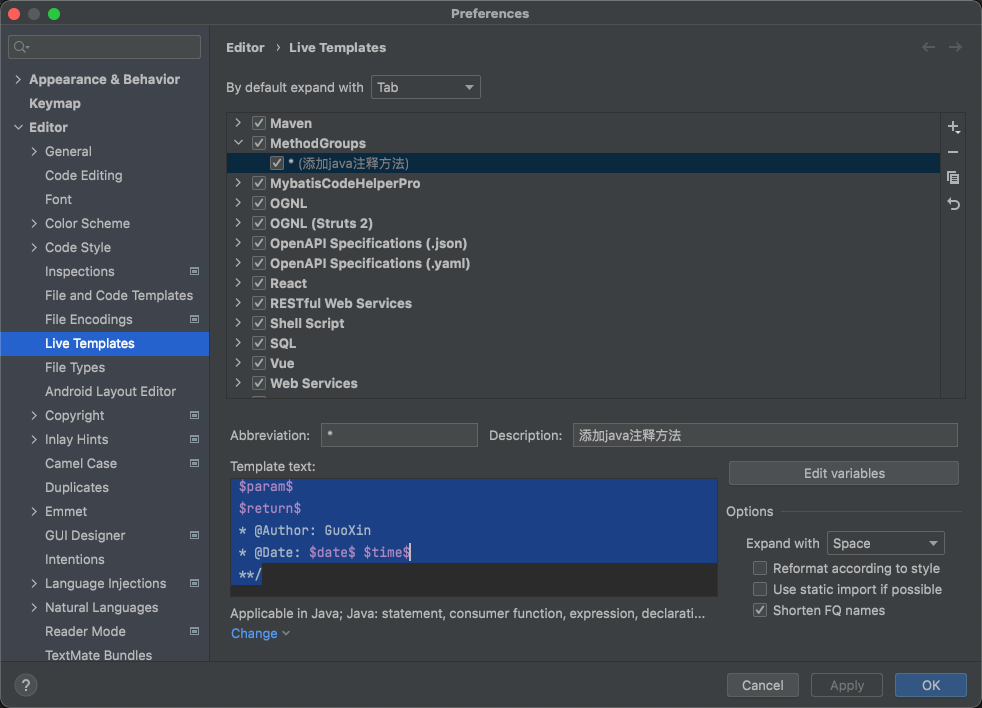Screen dimensions: 982x708
Task: Confirm preferences with OK button
Action: 931,685
